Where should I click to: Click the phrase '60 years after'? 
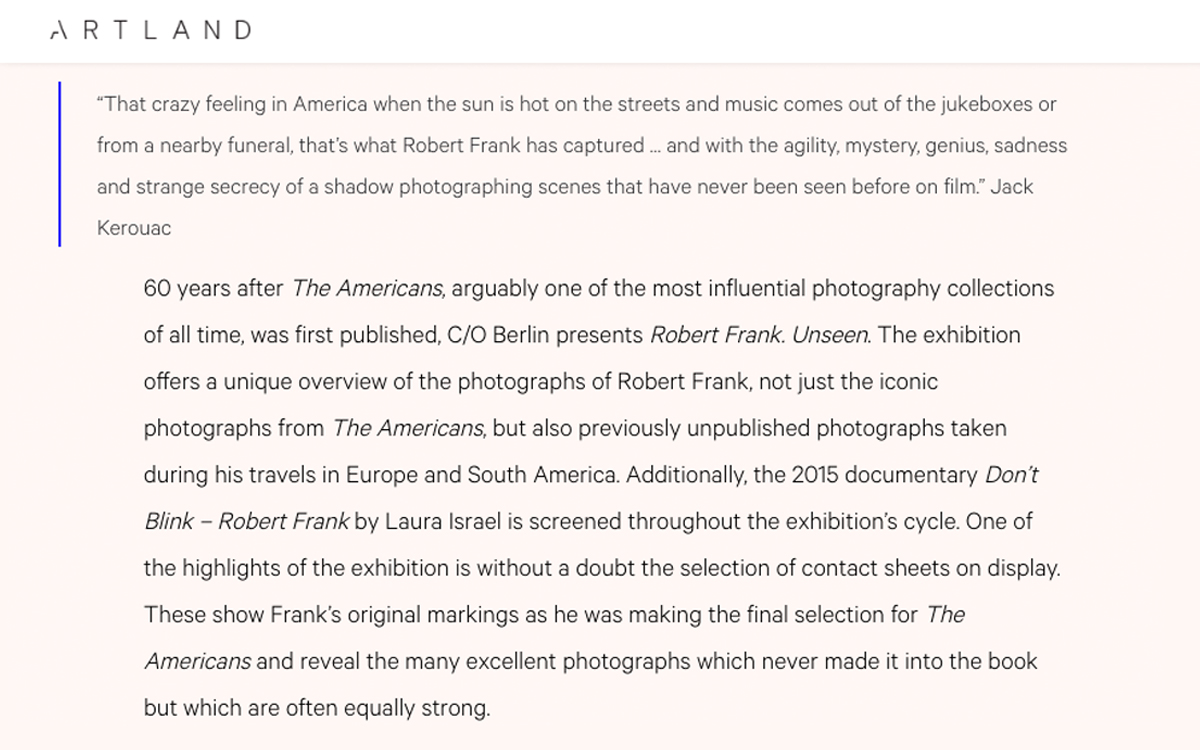[x=214, y=289]
